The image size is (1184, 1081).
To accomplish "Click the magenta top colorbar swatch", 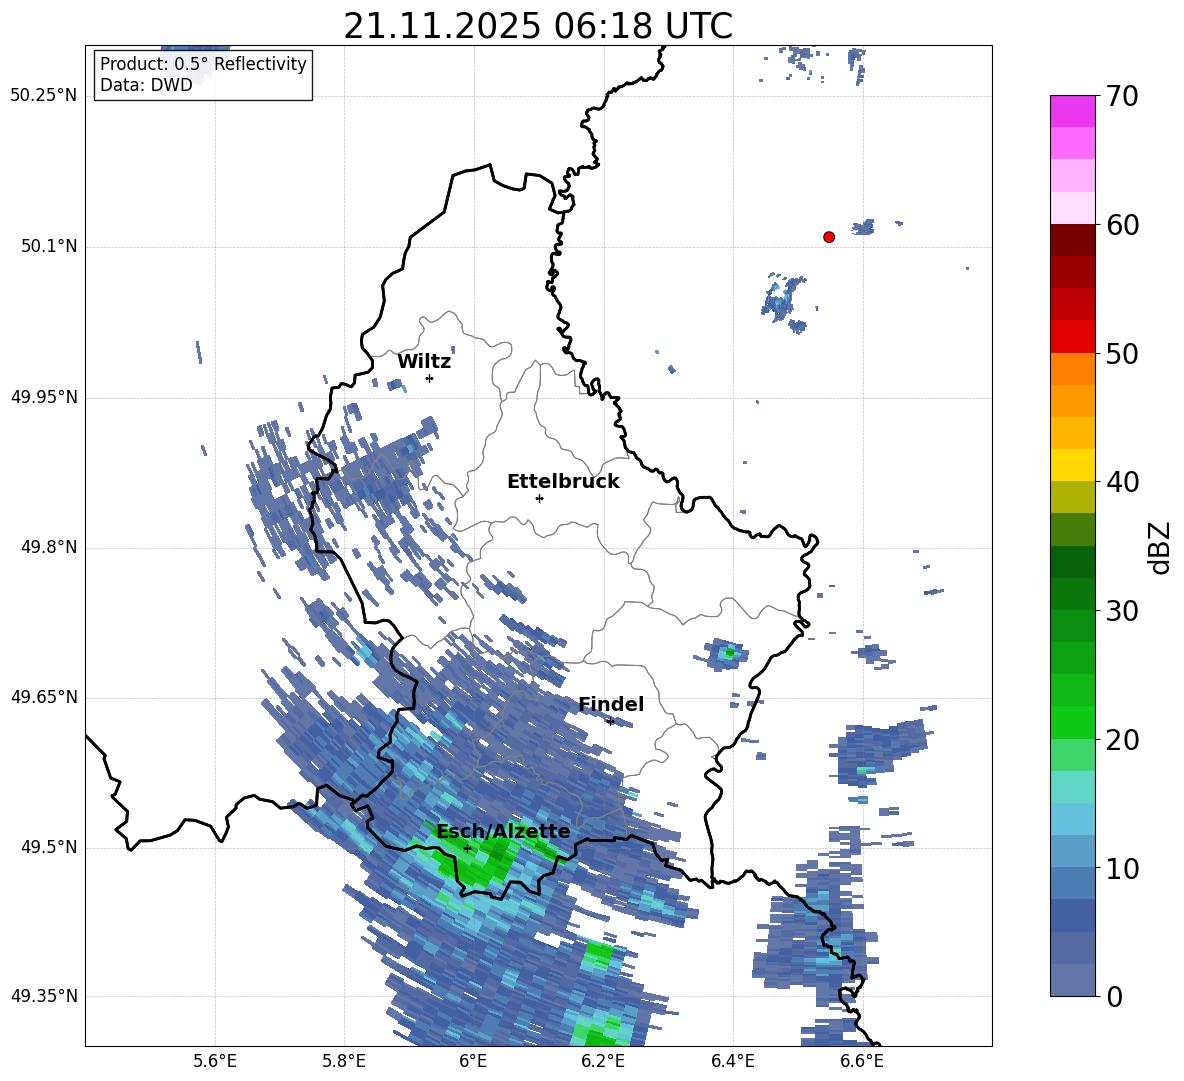I will (1072, 111).
